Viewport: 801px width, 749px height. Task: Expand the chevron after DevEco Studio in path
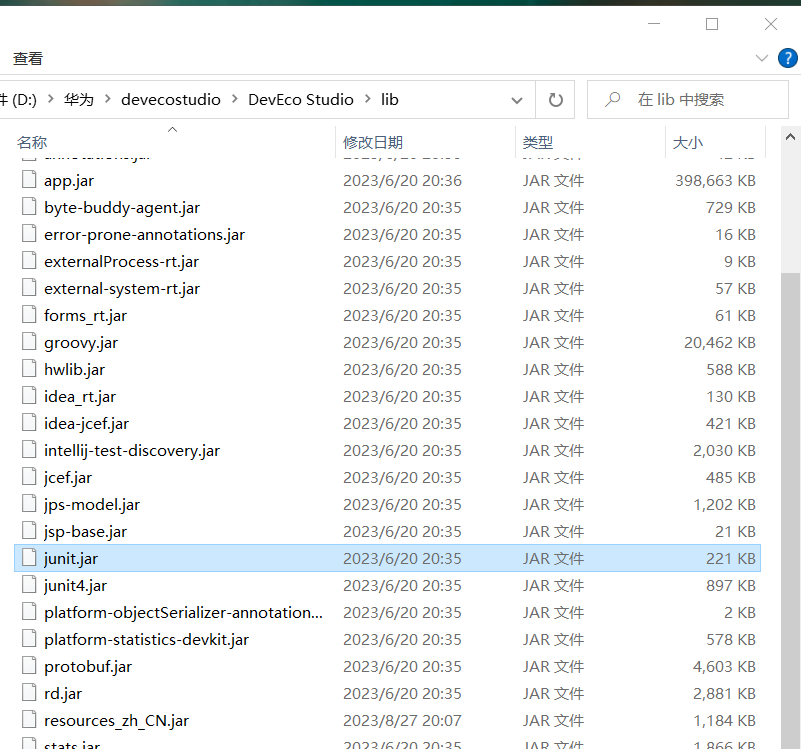[367, 99]
